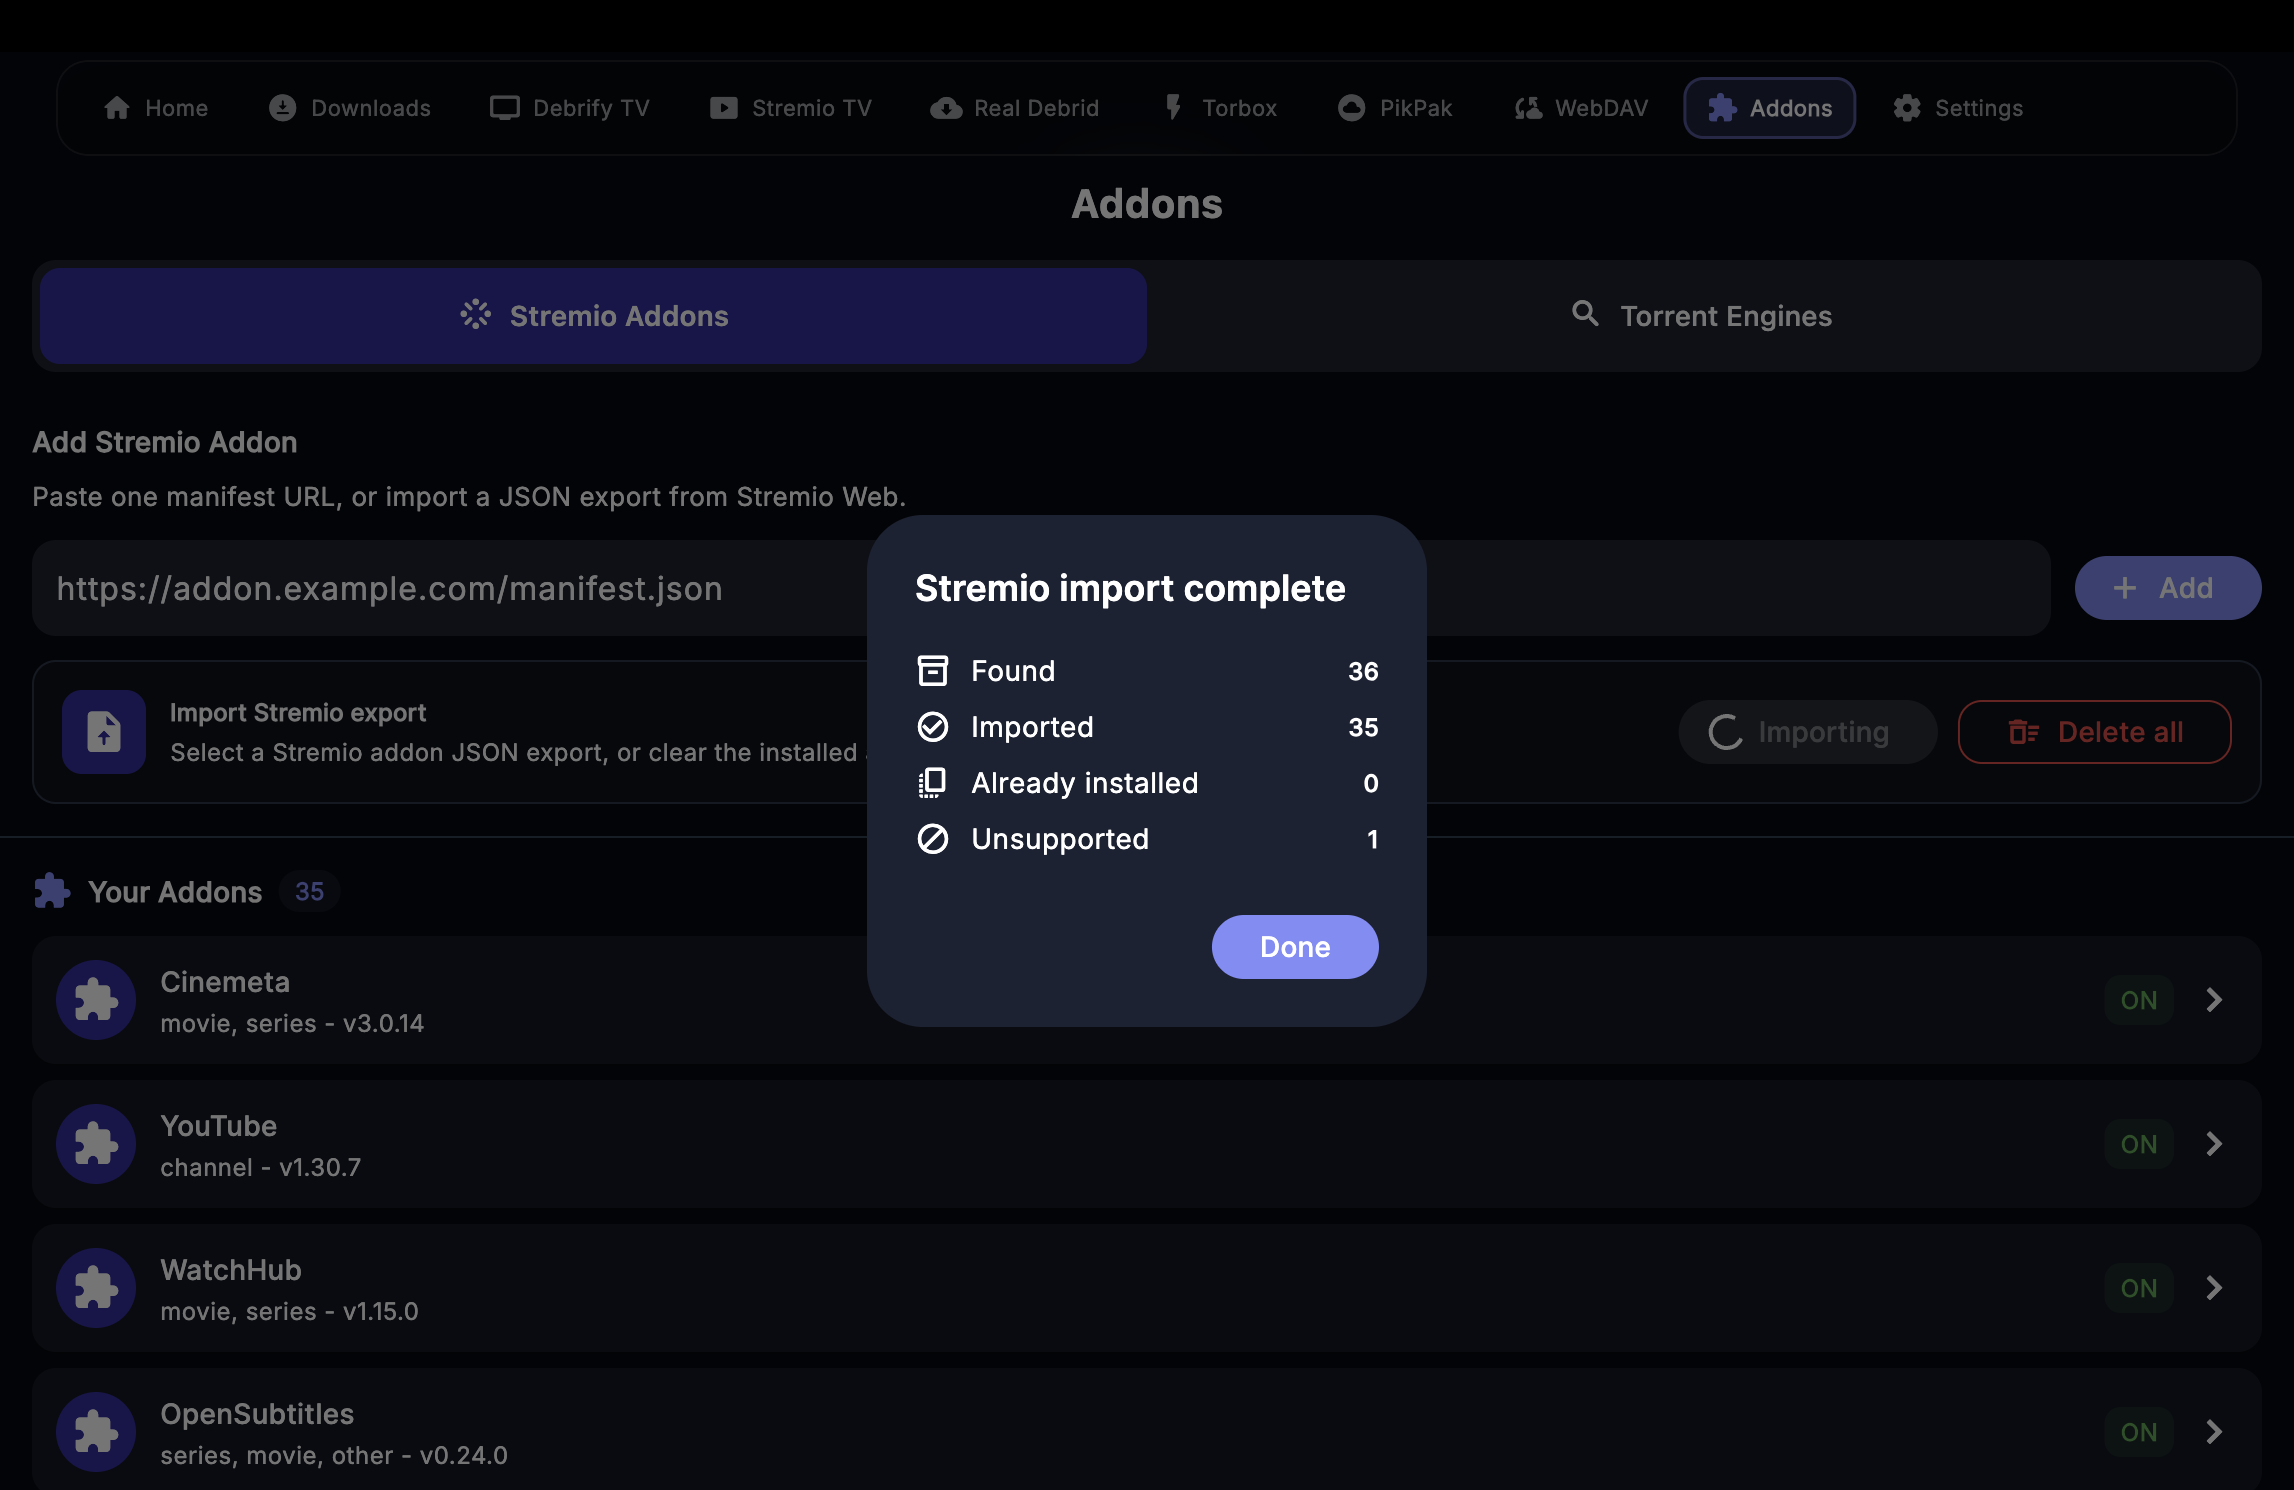The image size is (2294, 1490).
Task: Click the Addons puzzle icon in navbar
Action: coord(1722,108)
